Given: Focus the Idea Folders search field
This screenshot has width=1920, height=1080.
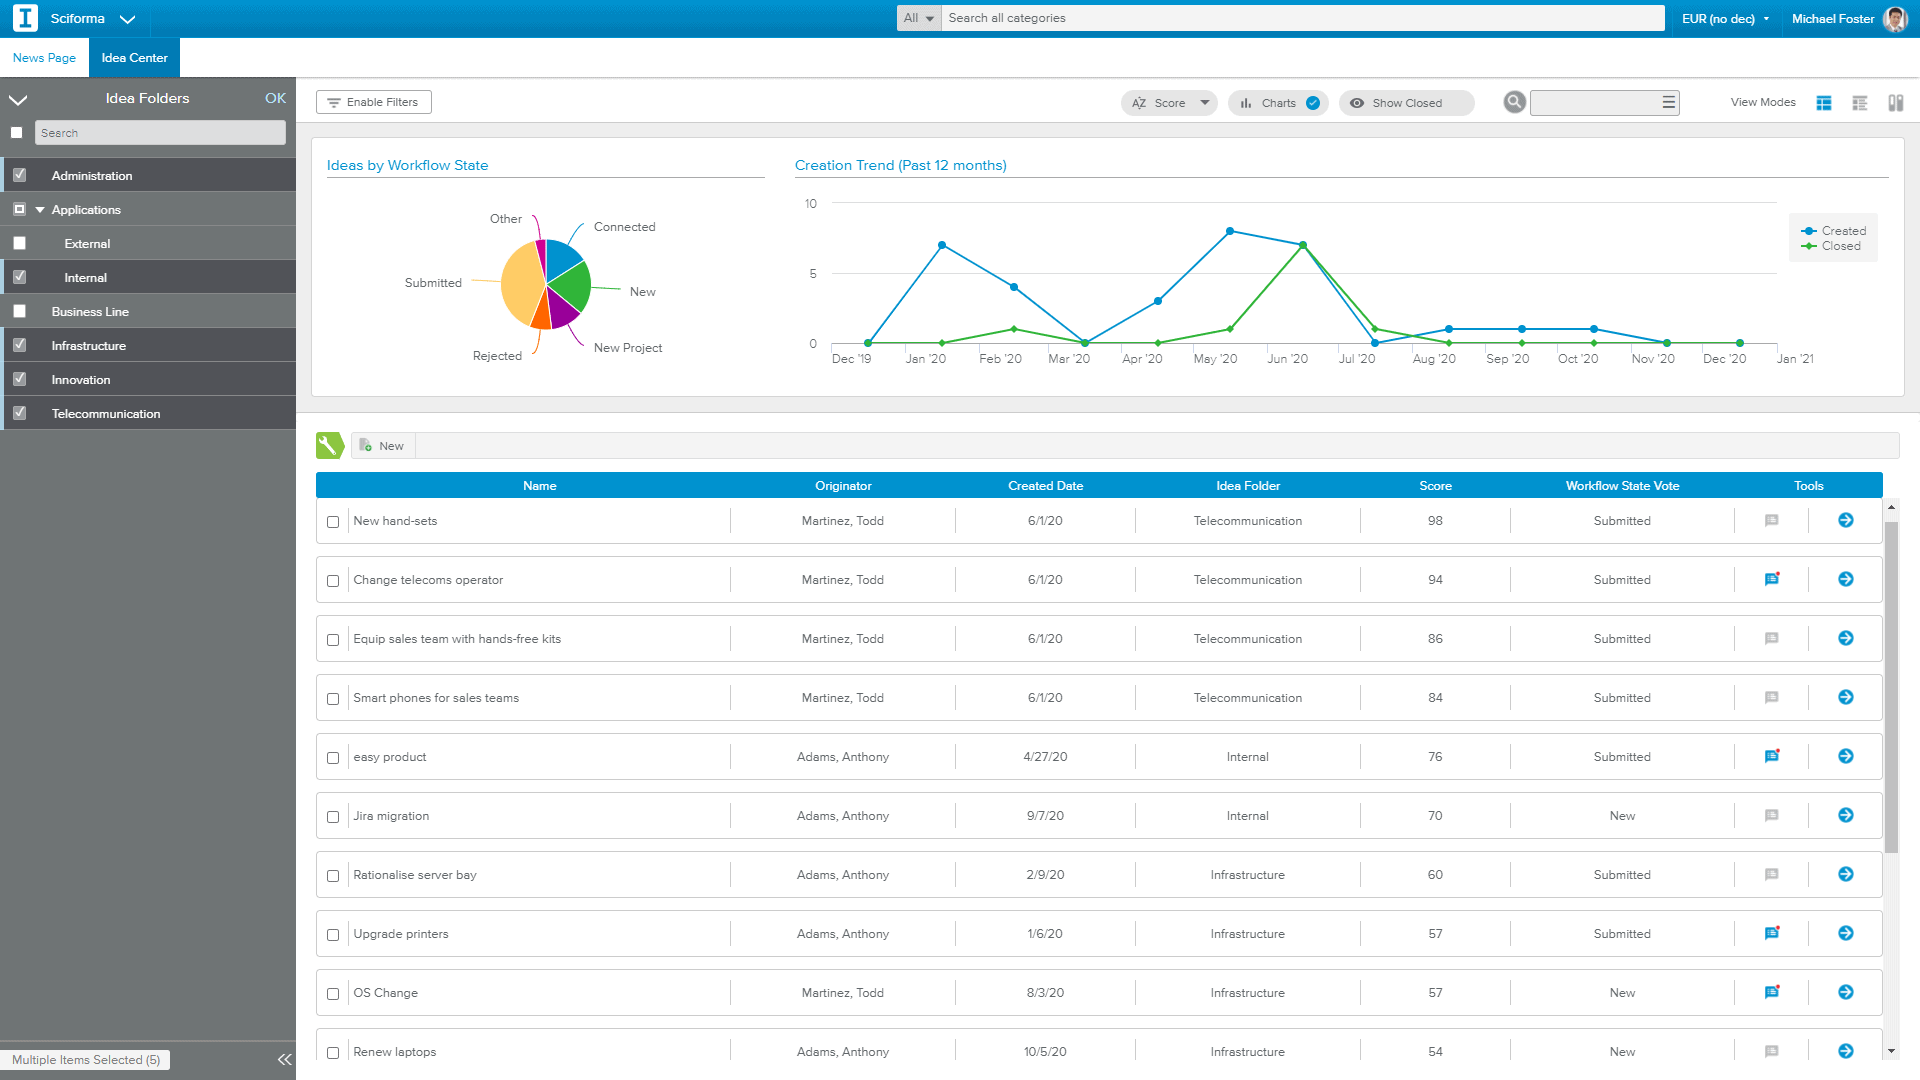Looking at the screenshot, I should 160,133.
